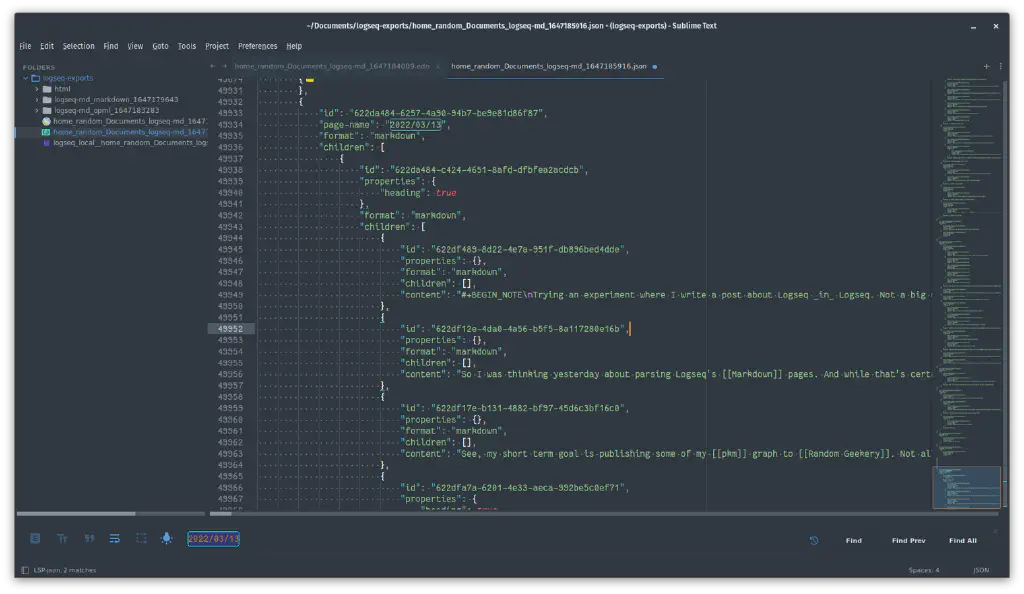Toggle highlight matches option

pyautogui.click(x=166, y=539)
